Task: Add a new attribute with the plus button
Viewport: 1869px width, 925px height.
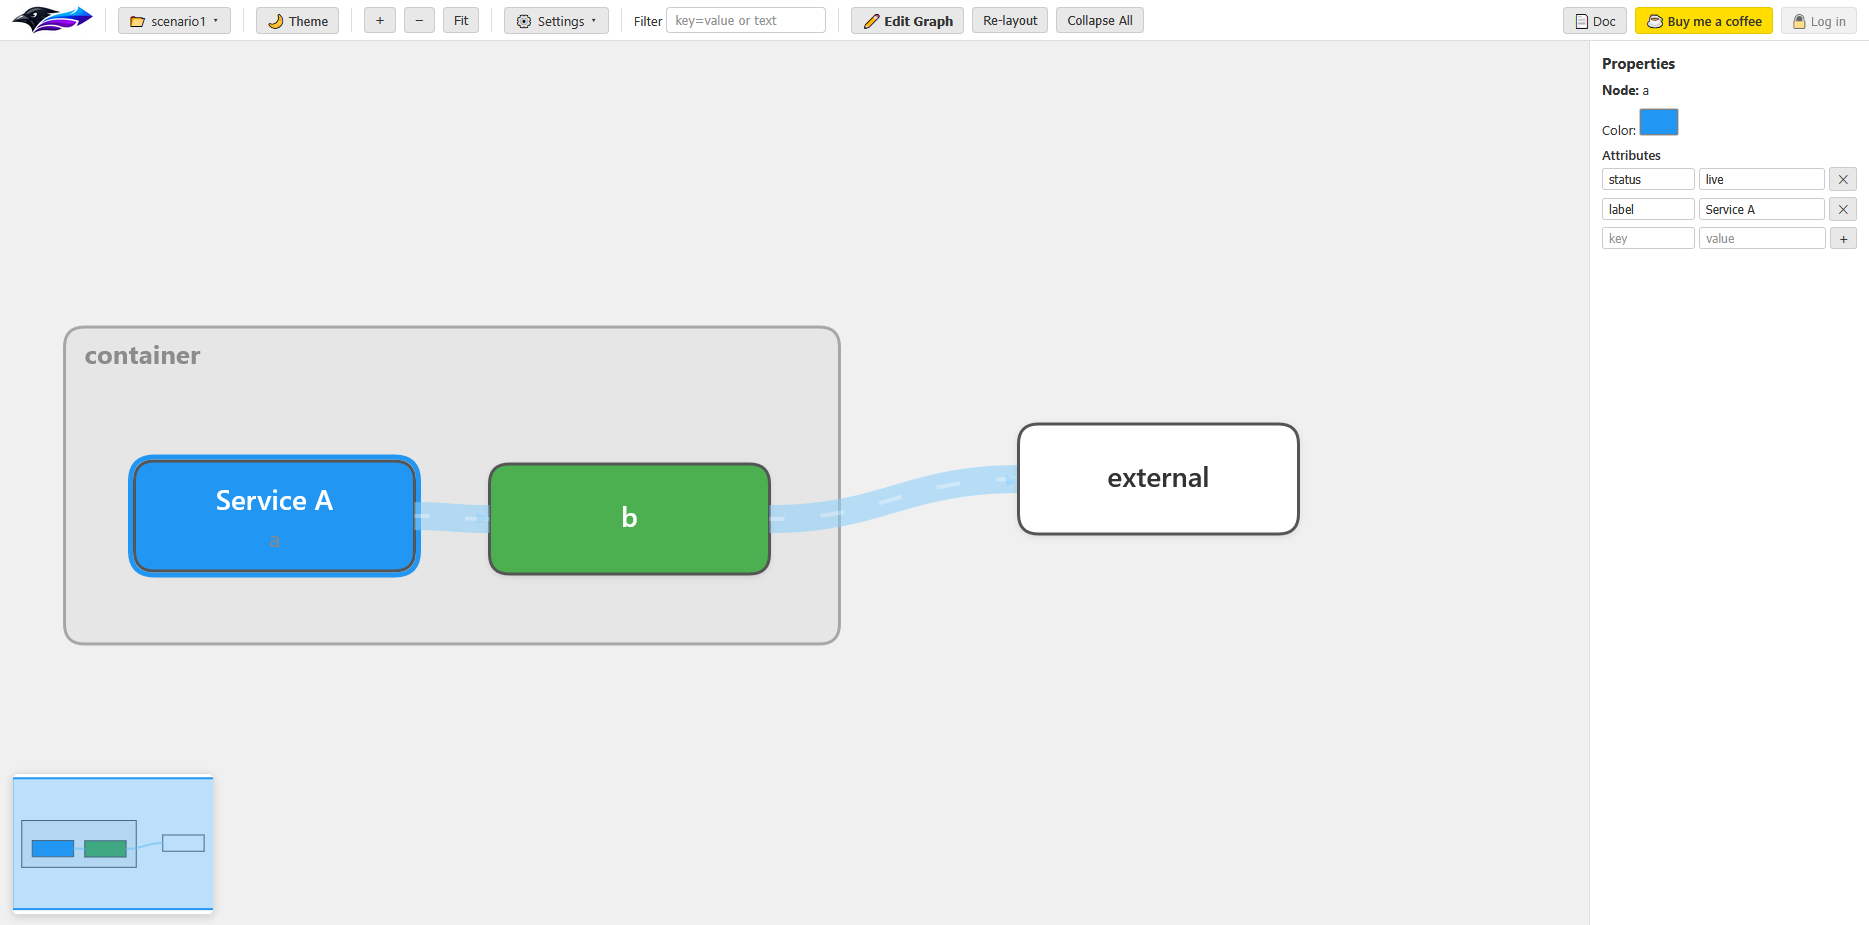Action: (1843, 238)
